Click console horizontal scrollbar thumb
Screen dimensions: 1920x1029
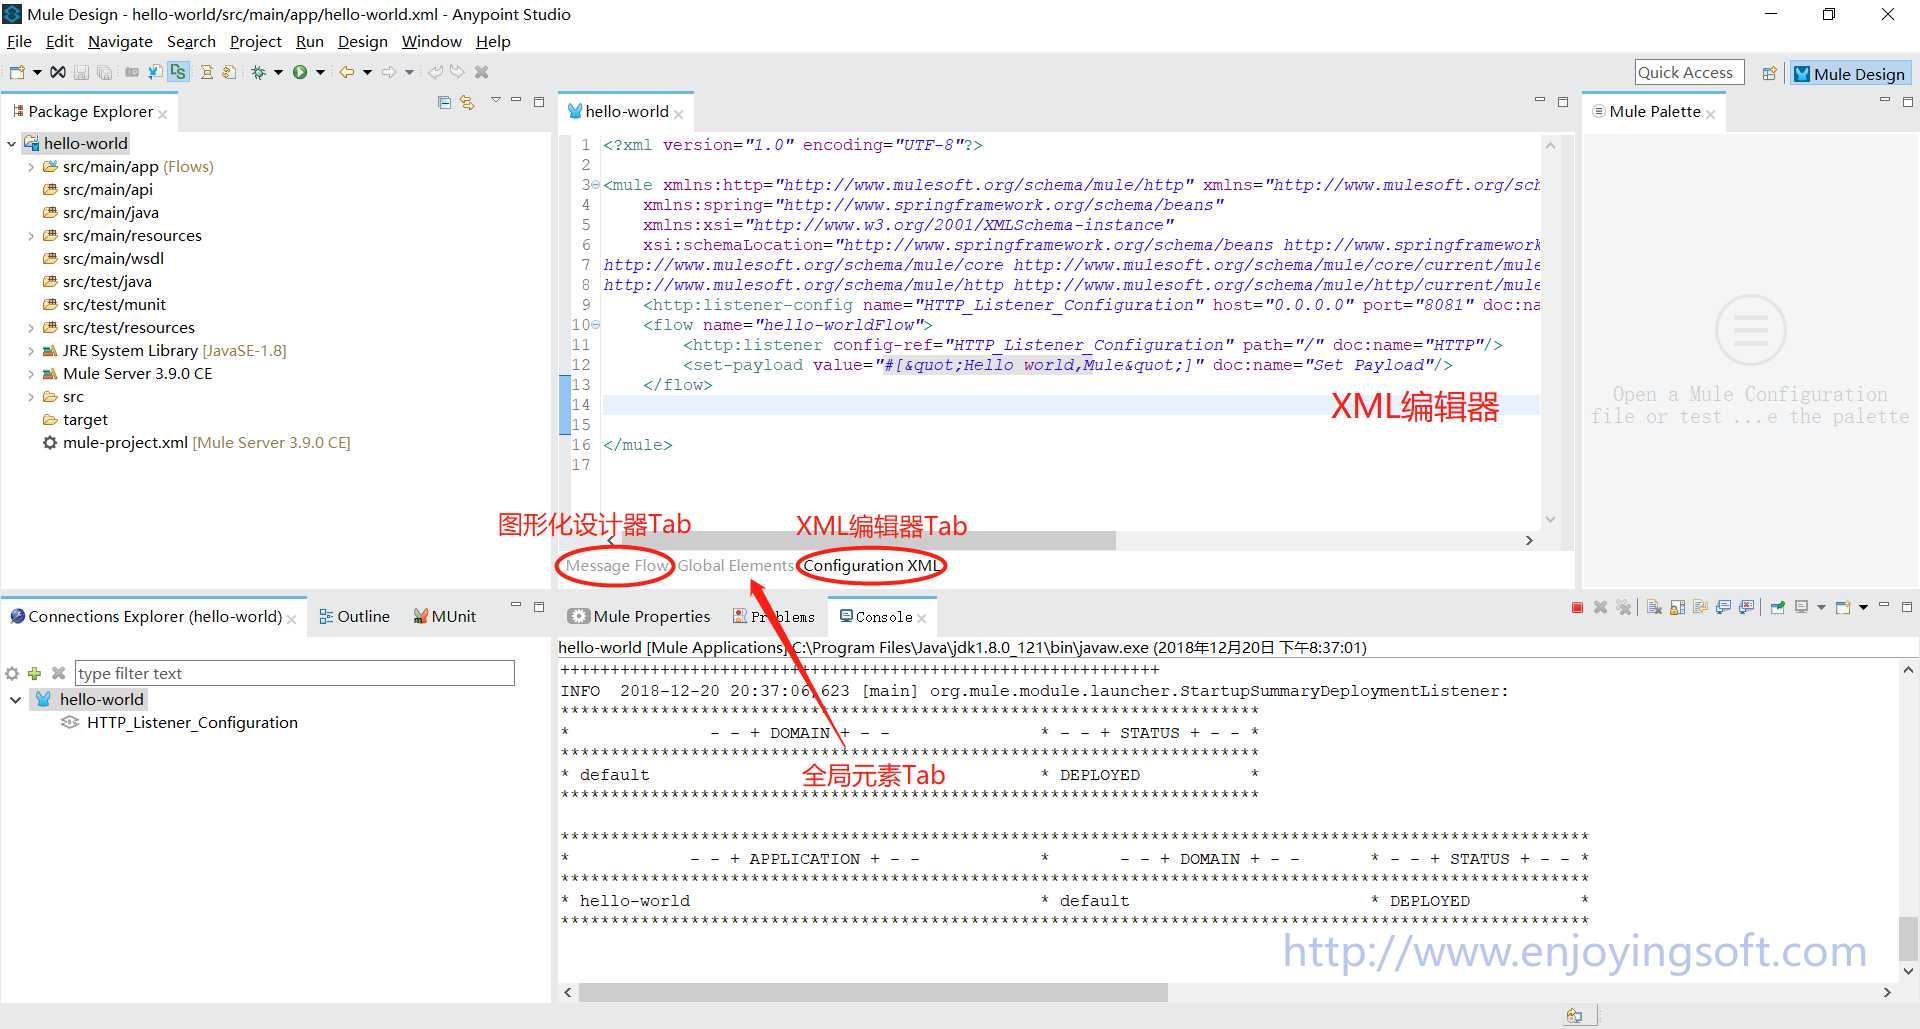click(873, 992)
